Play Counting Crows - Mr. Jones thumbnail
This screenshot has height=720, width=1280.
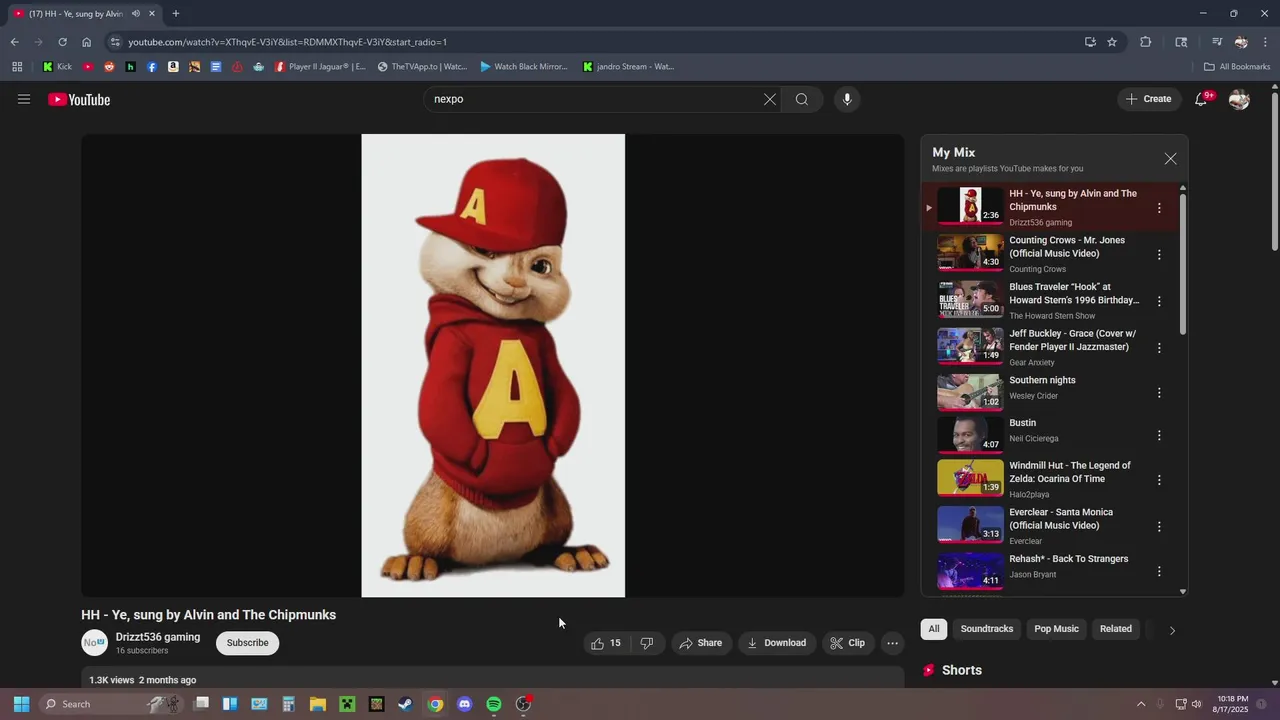(x=970, y=253)
